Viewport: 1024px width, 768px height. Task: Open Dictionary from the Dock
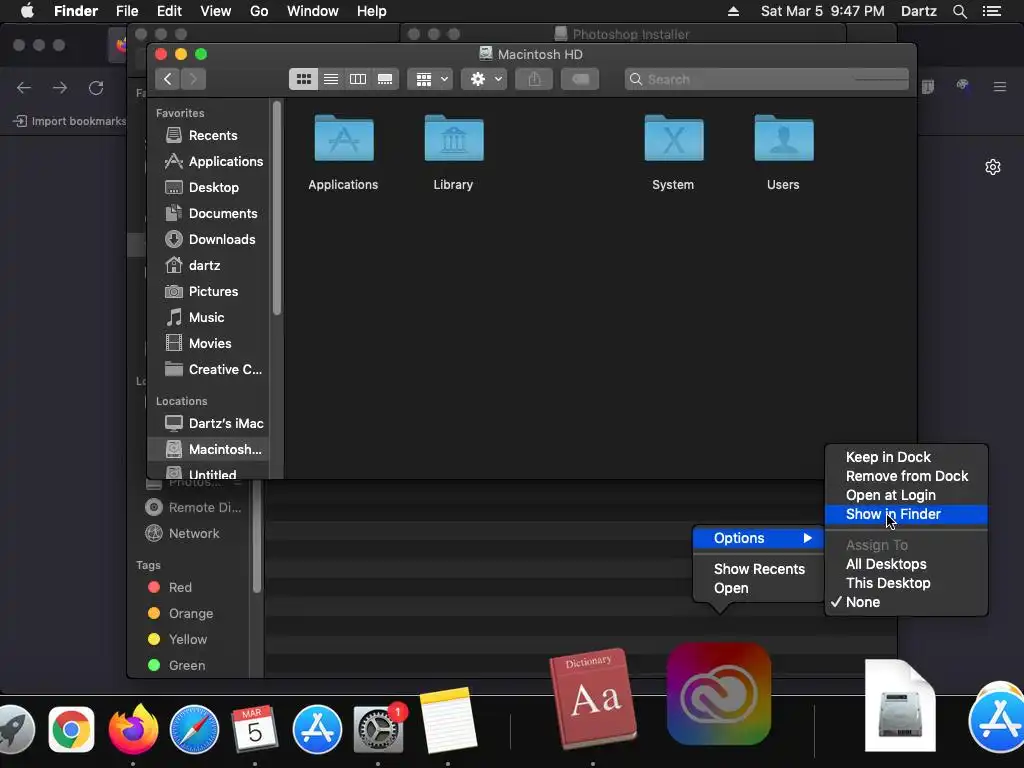coord(593,699)
